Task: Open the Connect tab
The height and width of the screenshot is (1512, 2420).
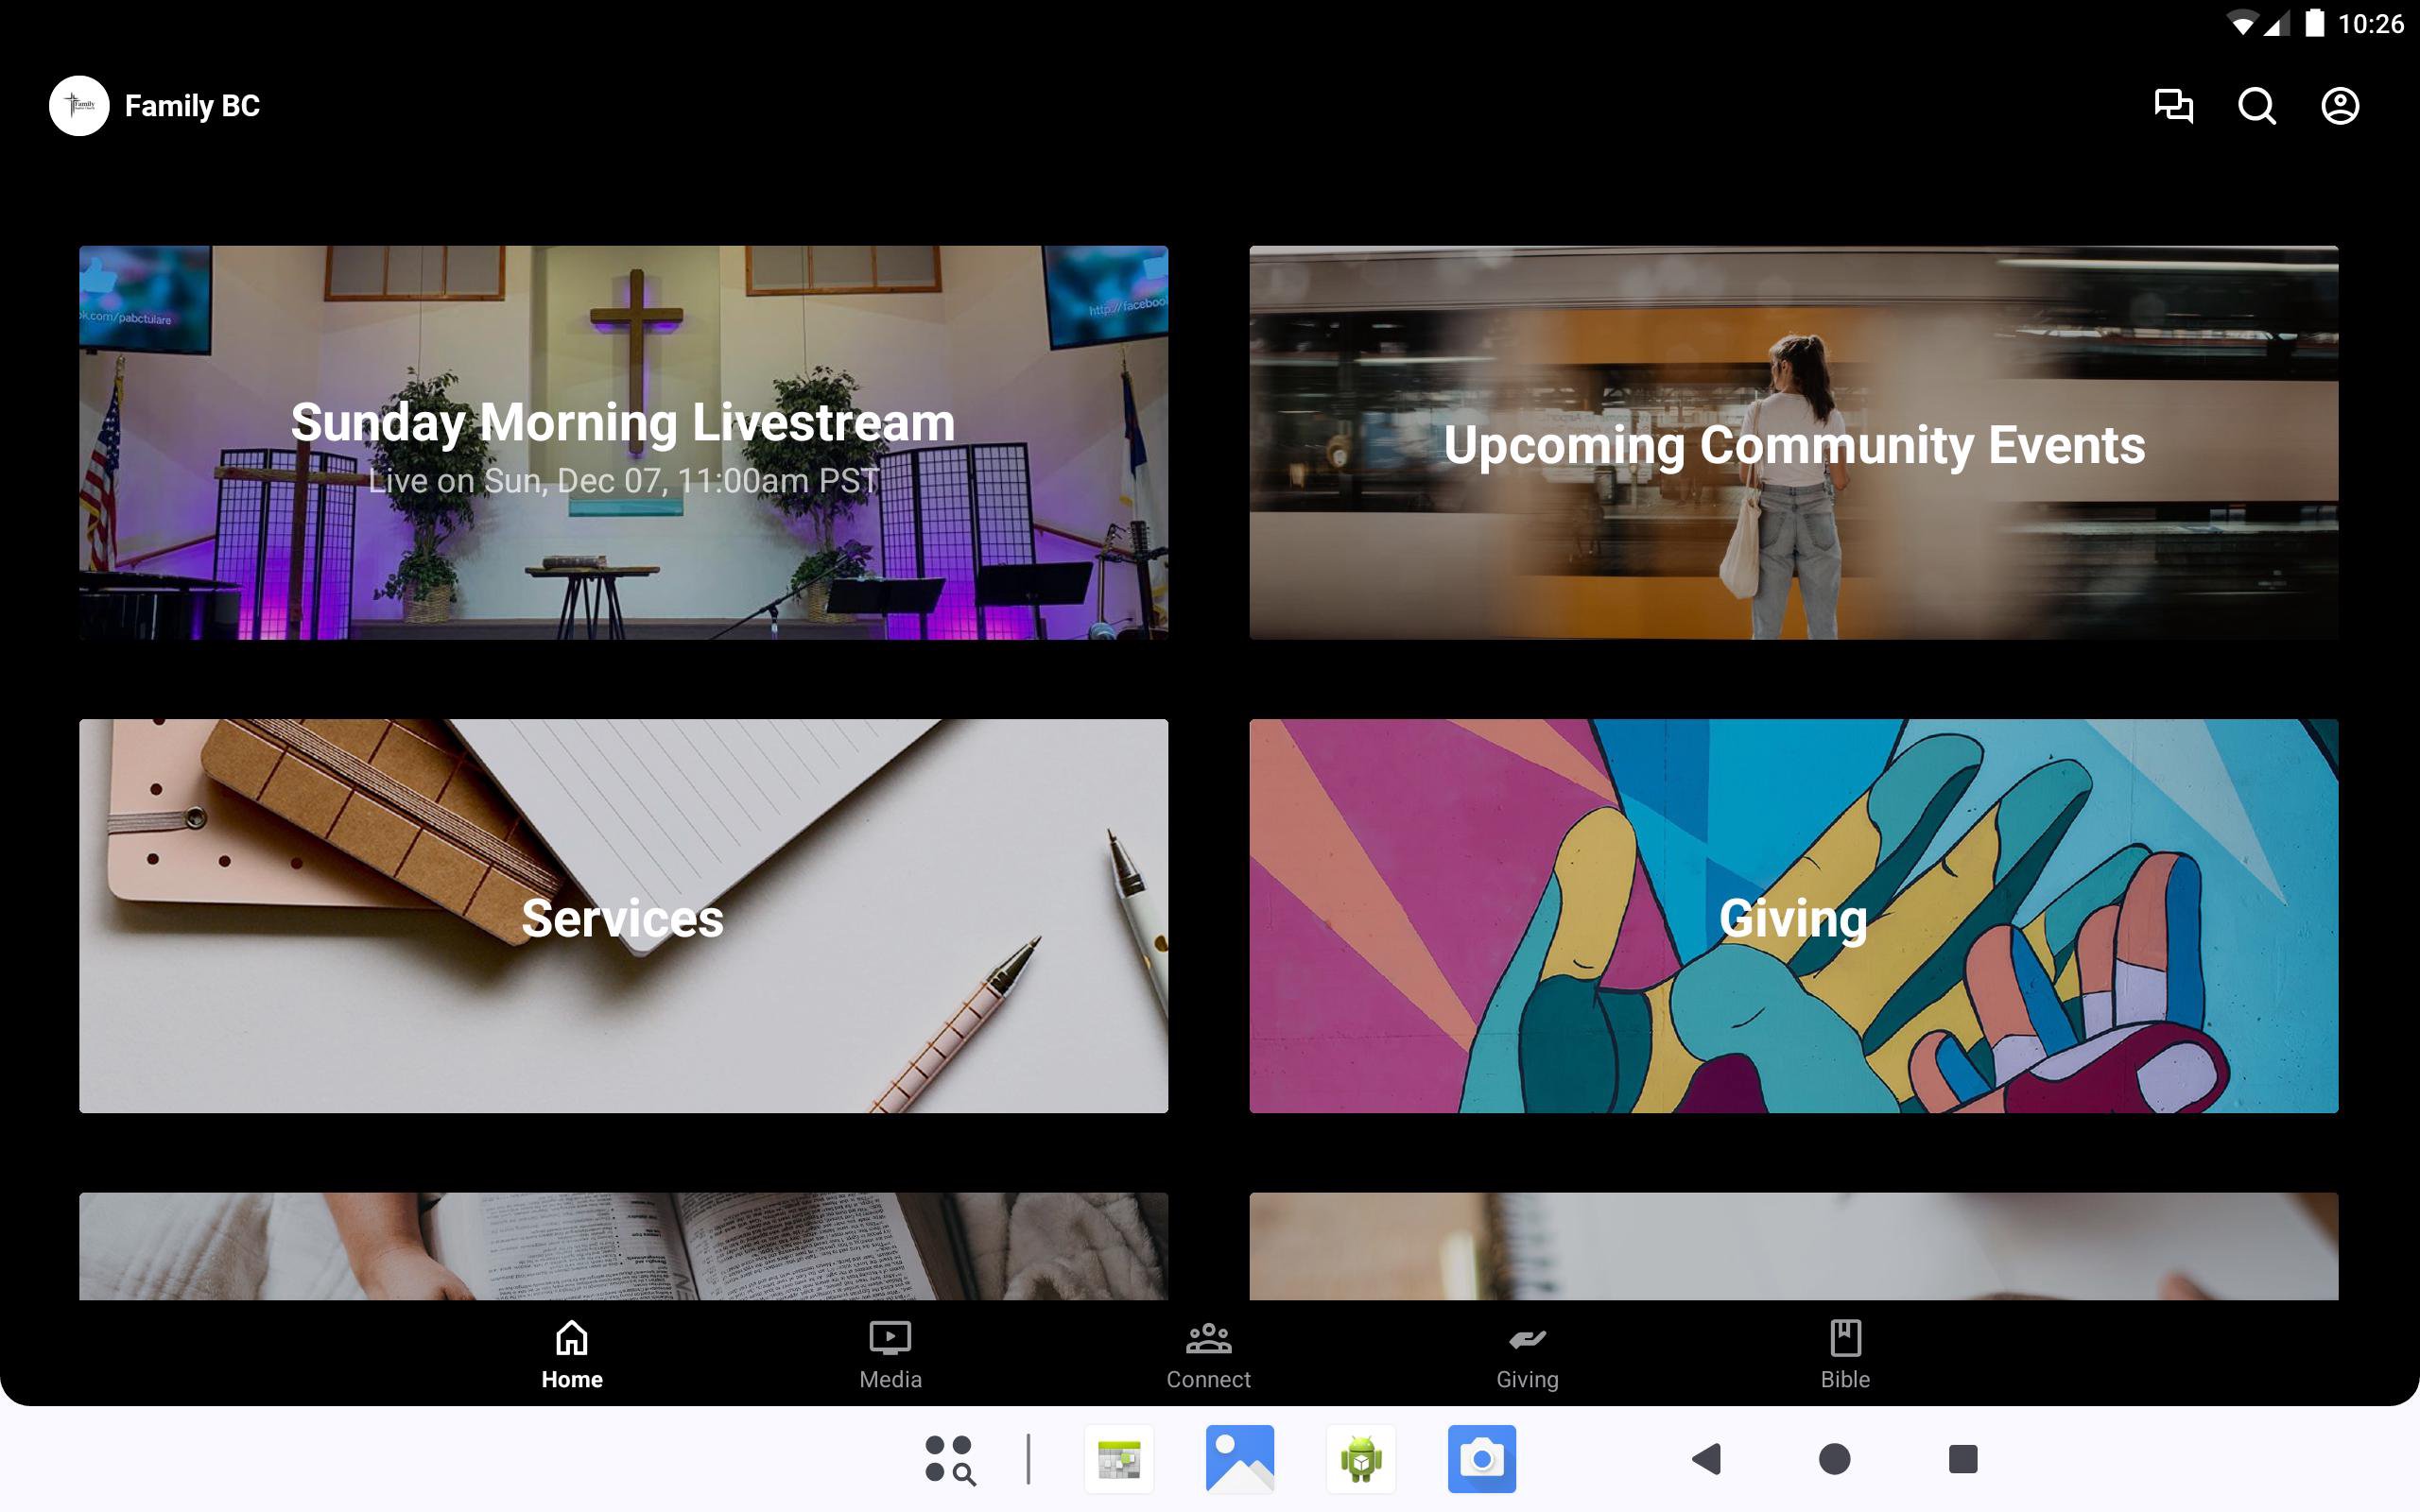Action: tap(1208, 1354)
